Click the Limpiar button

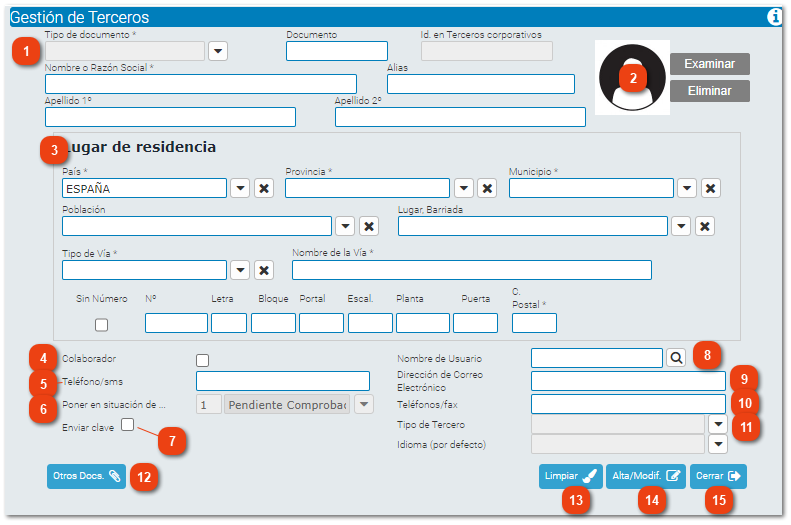pos(571,476)
